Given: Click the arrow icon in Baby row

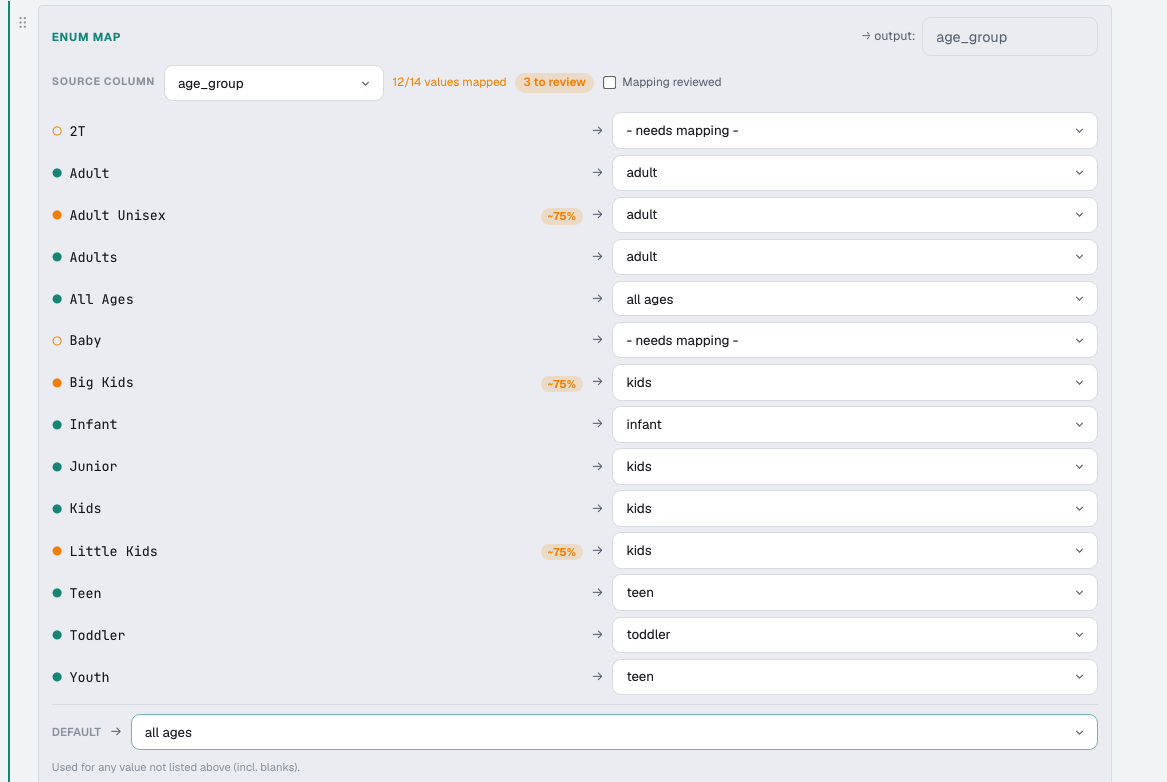Looking at the screenshot, I should tap(597, 340).
